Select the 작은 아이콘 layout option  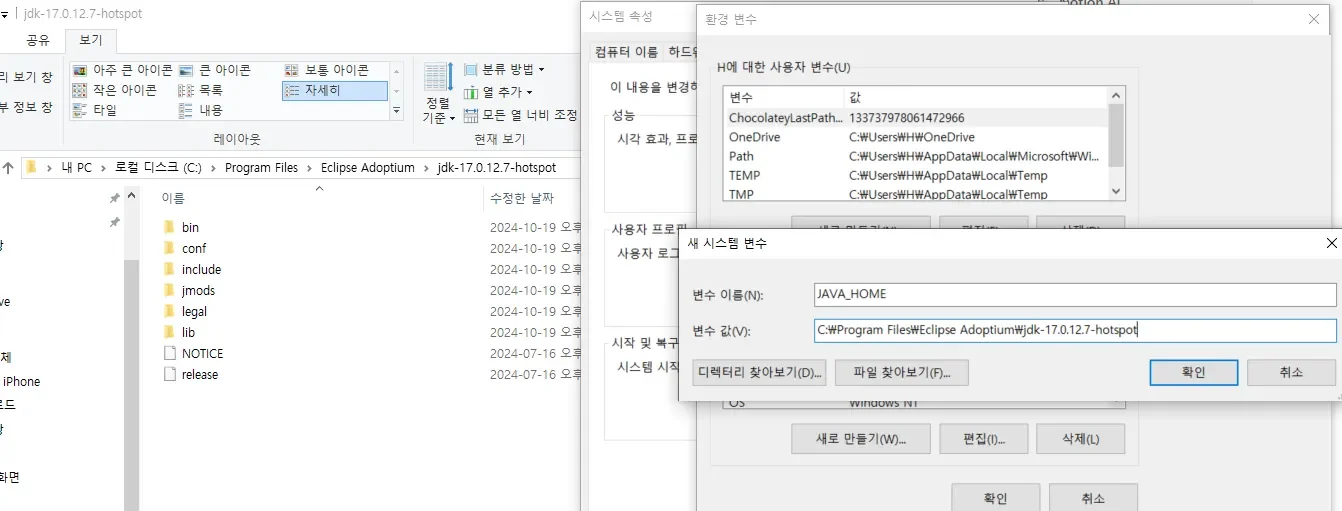115,90
